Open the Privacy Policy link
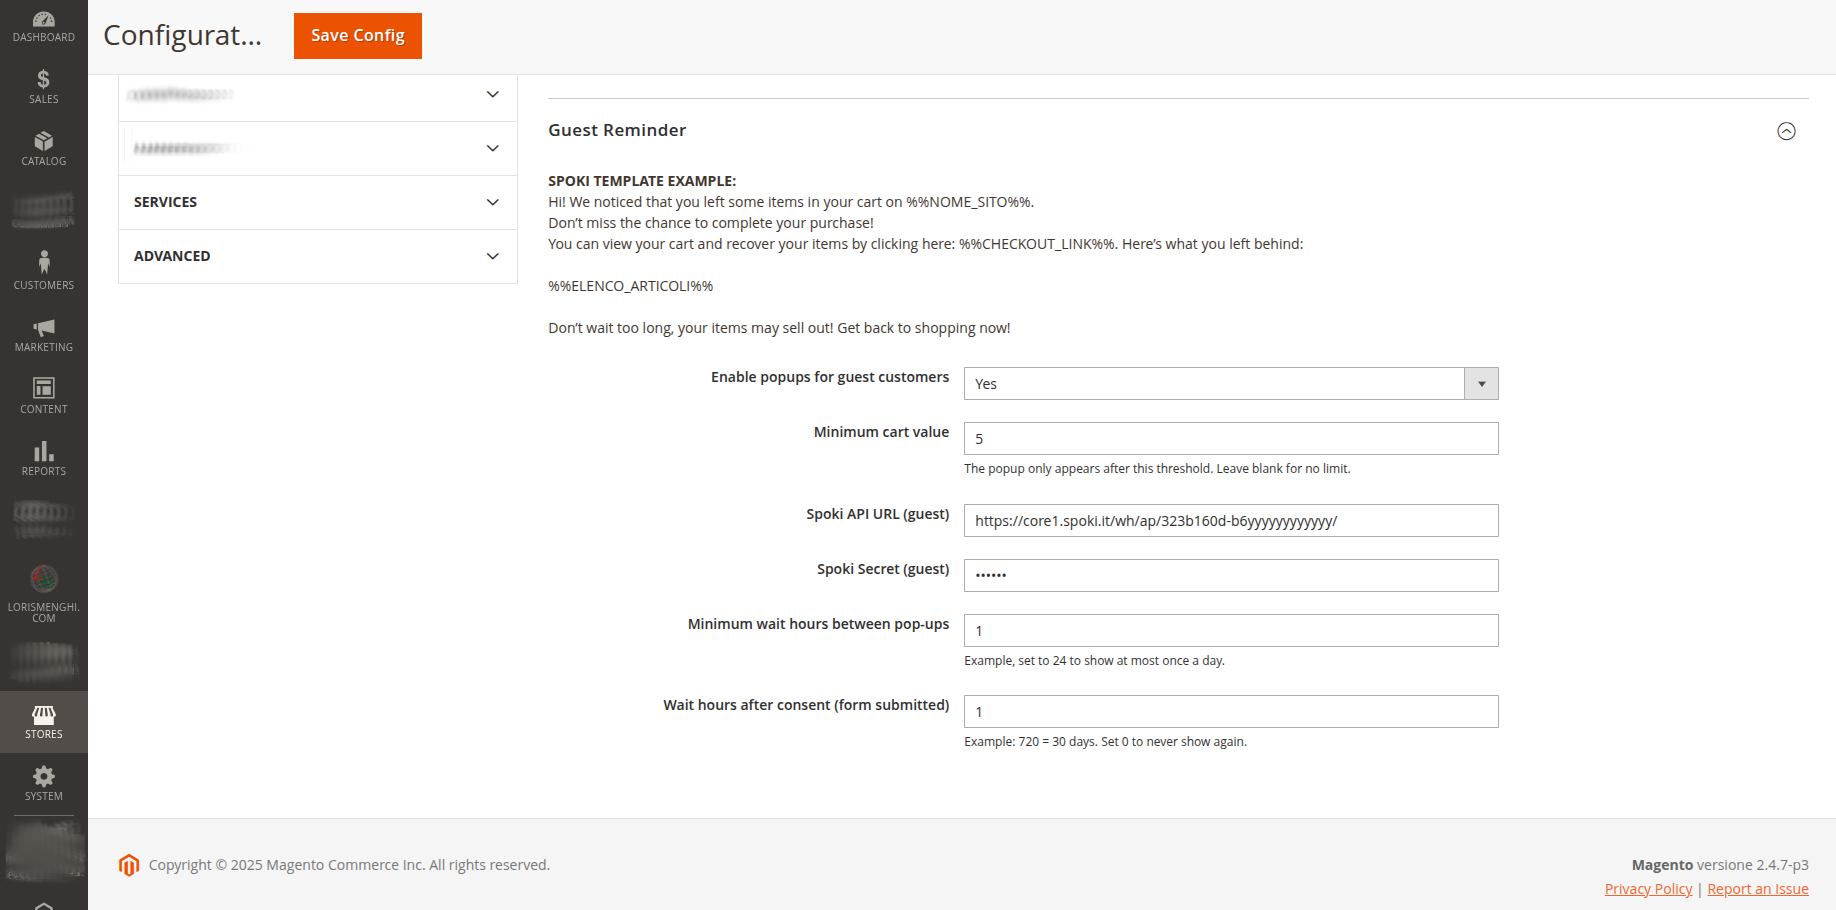 point(1648,889)
